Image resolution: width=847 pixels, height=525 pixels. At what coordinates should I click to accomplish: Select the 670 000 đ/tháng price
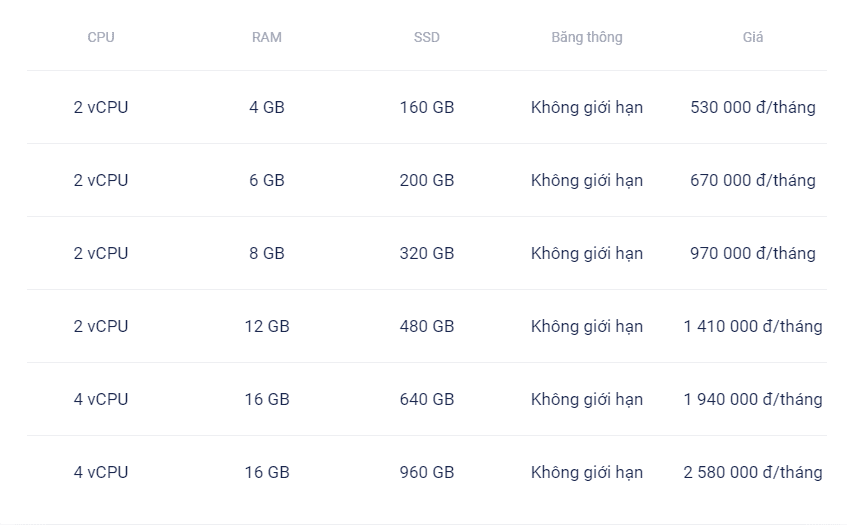[x=752, y=180]
